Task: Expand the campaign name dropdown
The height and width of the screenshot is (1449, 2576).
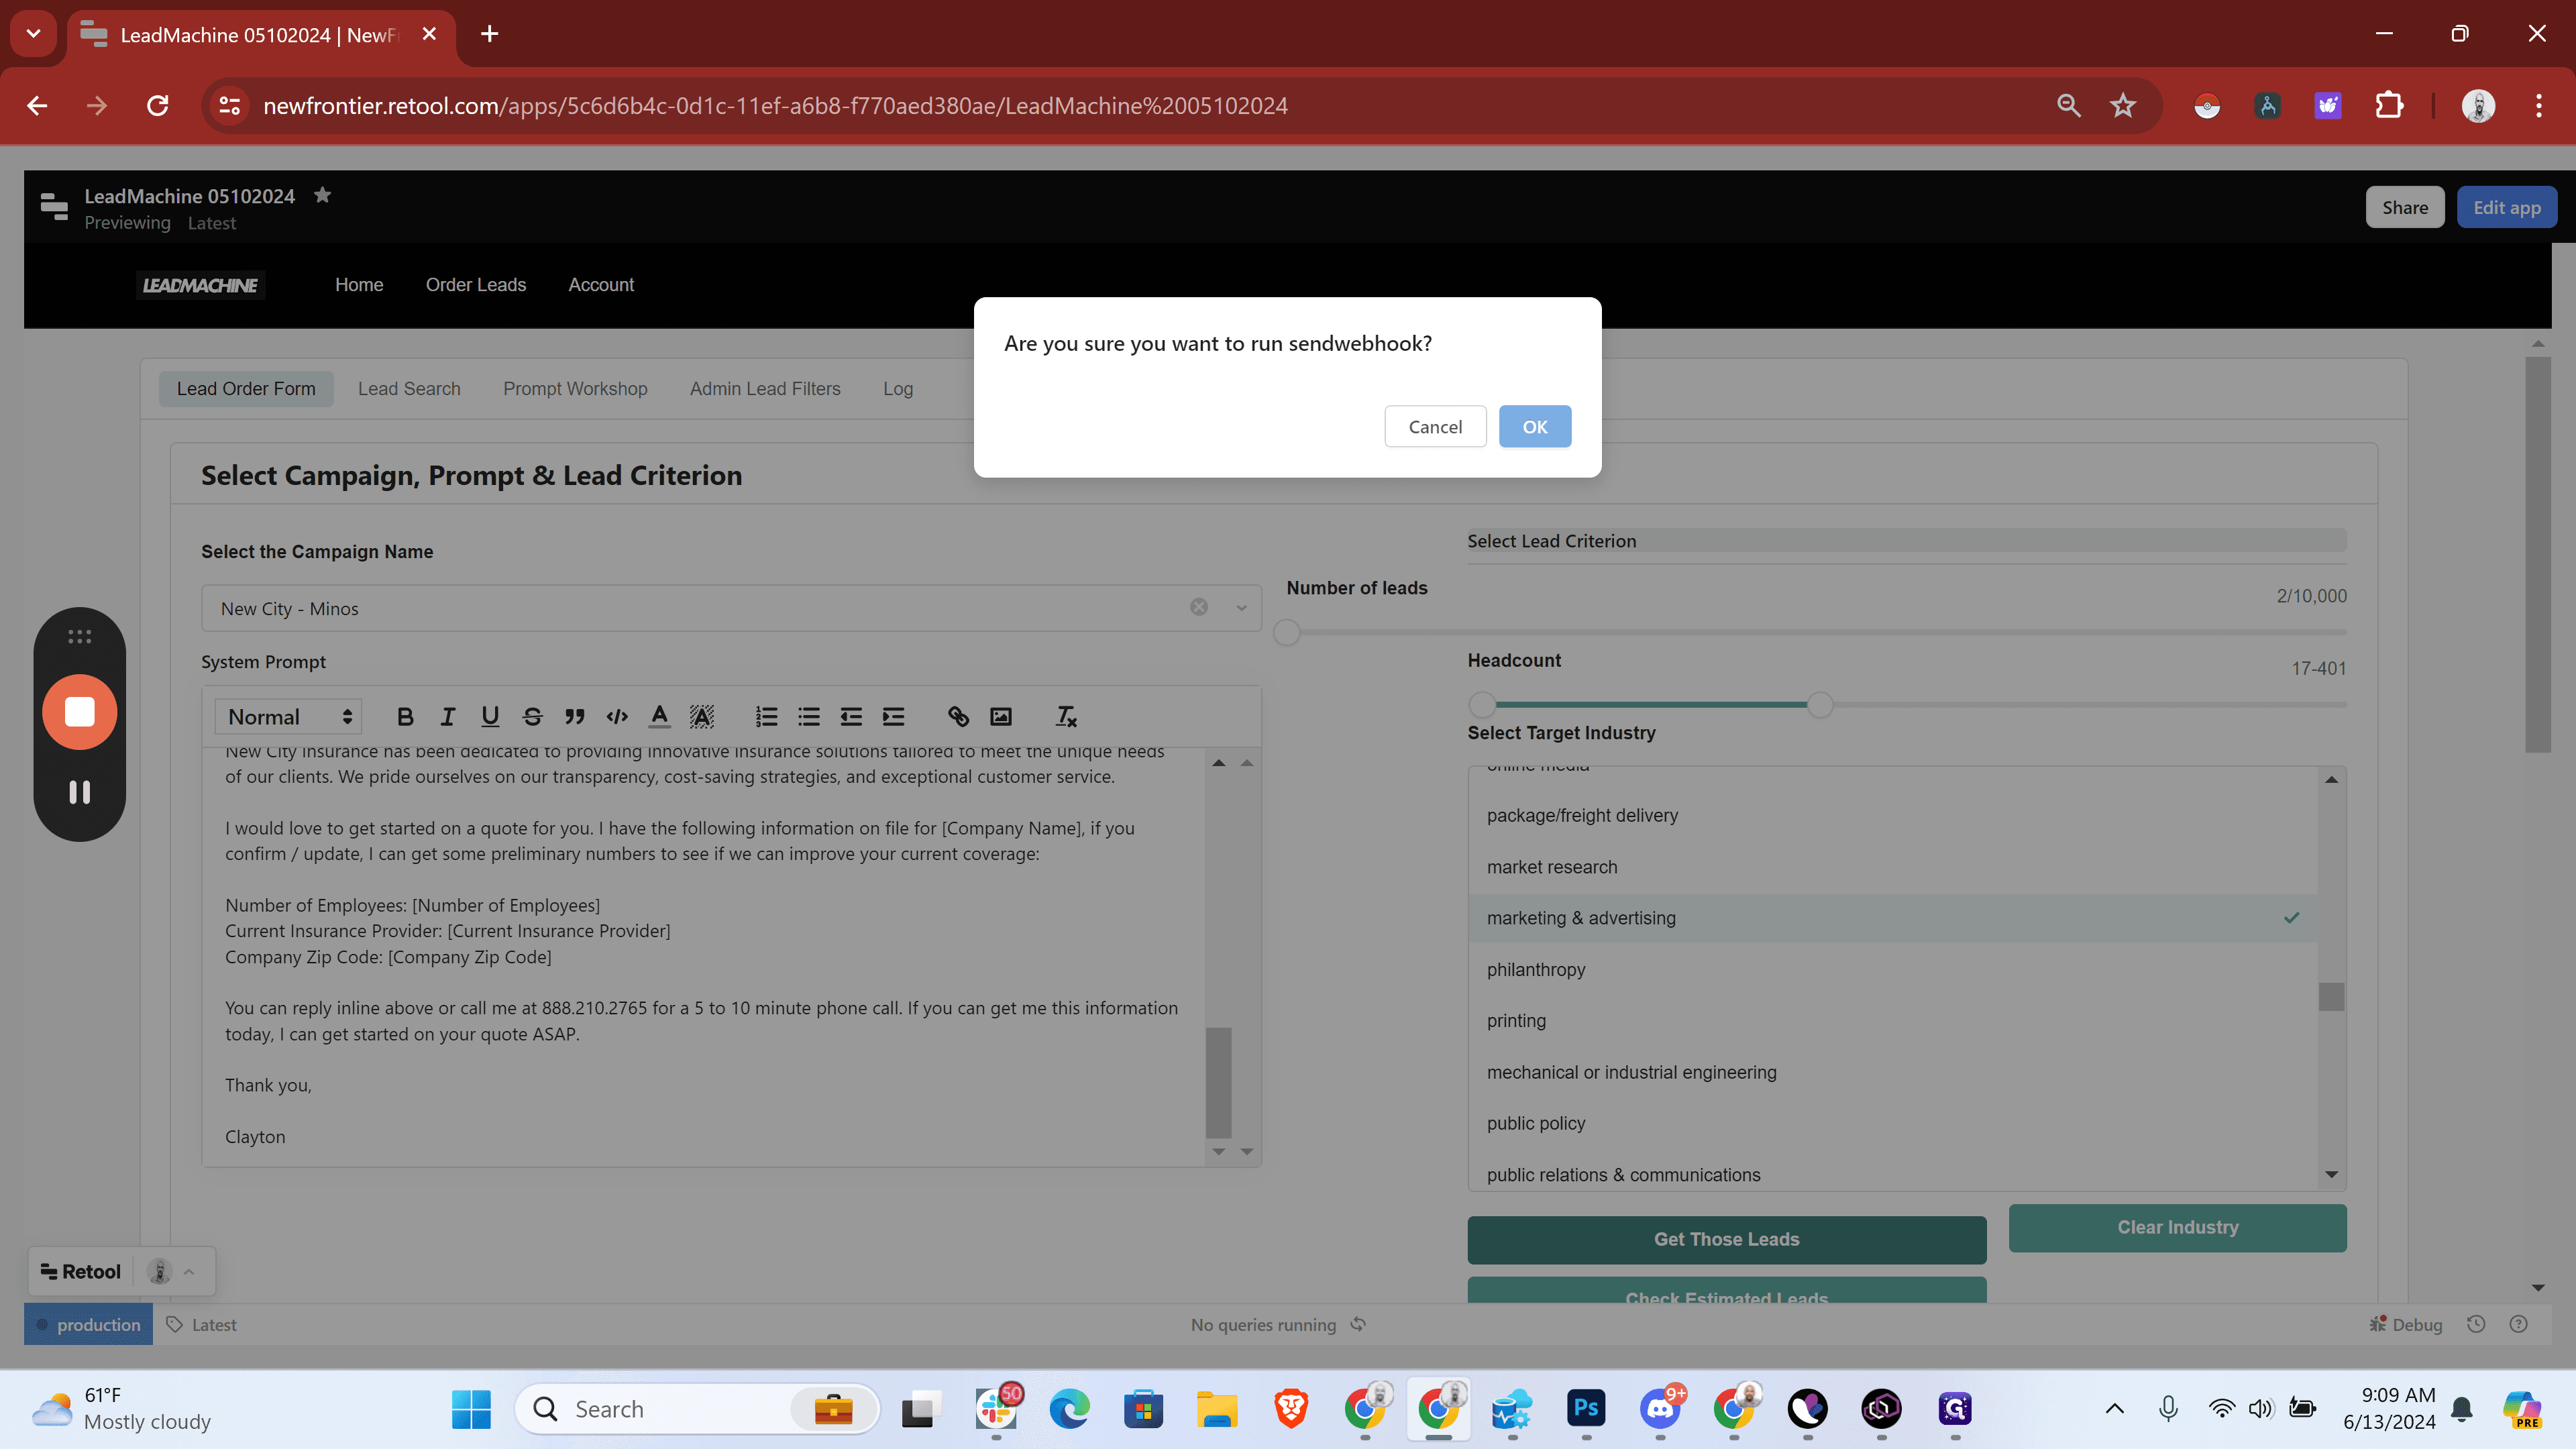Action: 1241,608
